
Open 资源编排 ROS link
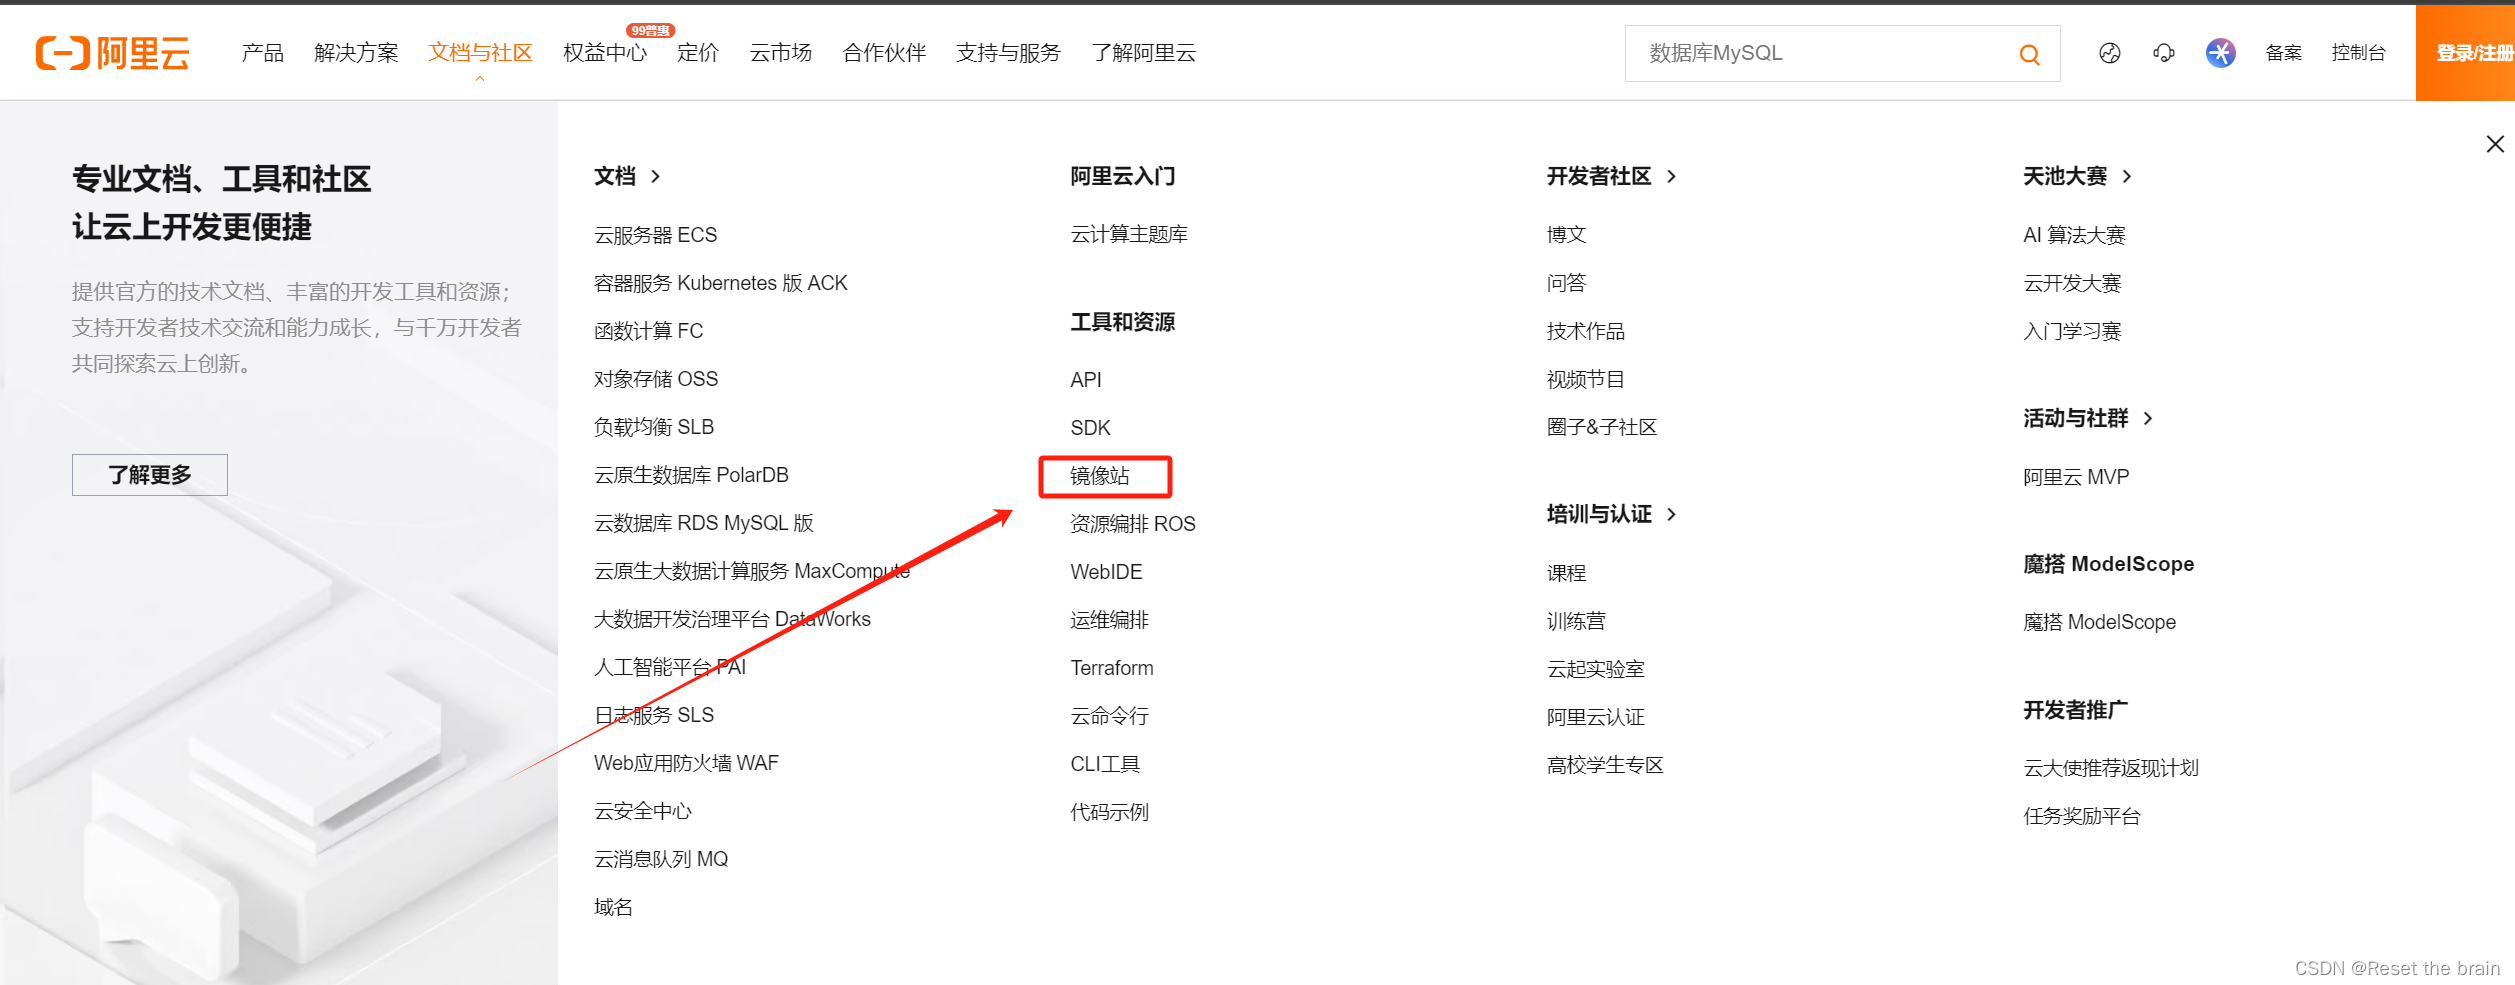point(1133,524)
